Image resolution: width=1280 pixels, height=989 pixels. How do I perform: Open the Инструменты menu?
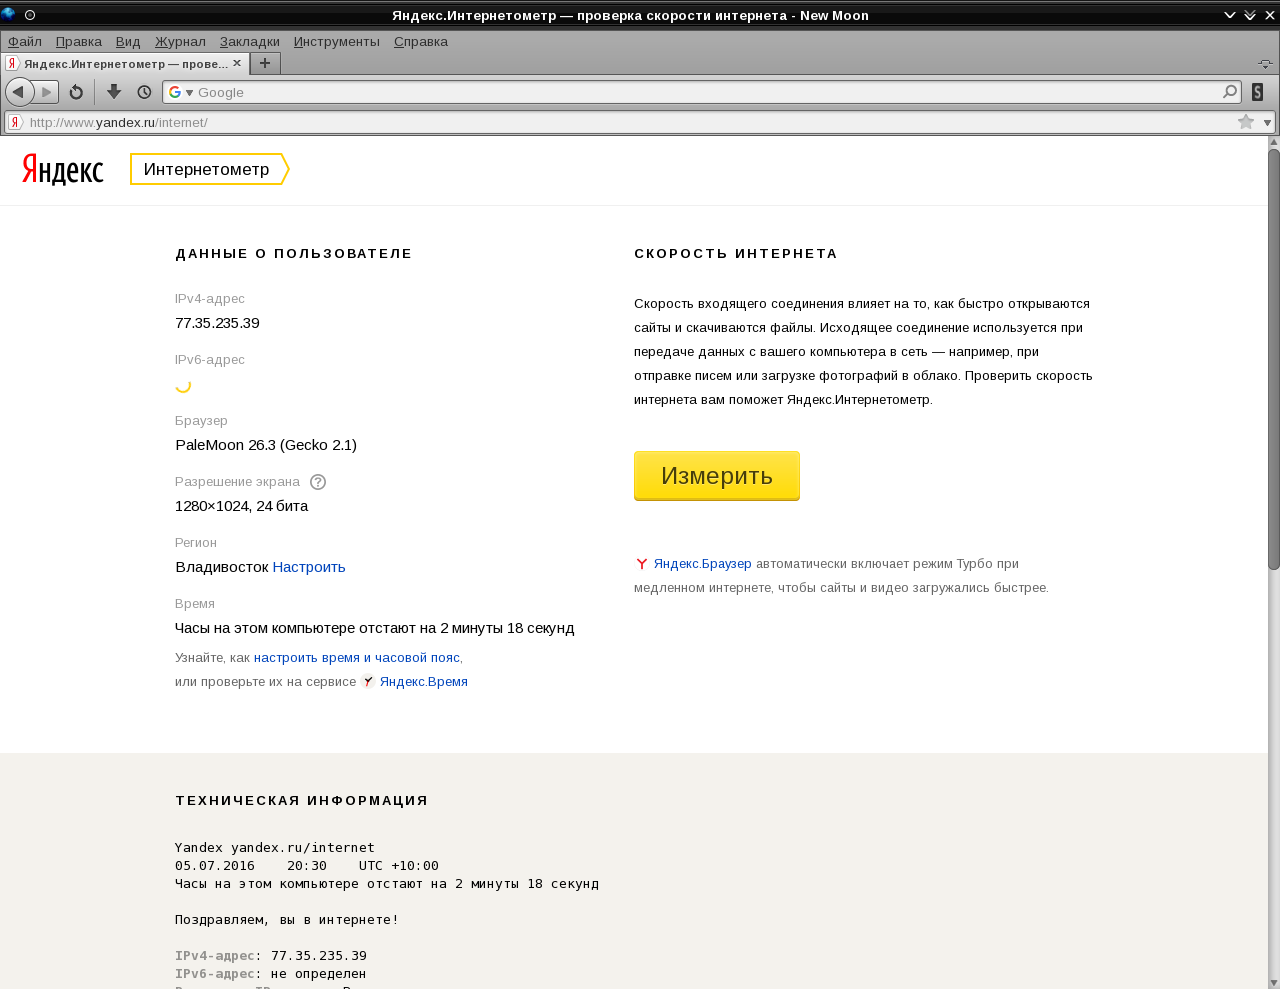pos(337,41)
